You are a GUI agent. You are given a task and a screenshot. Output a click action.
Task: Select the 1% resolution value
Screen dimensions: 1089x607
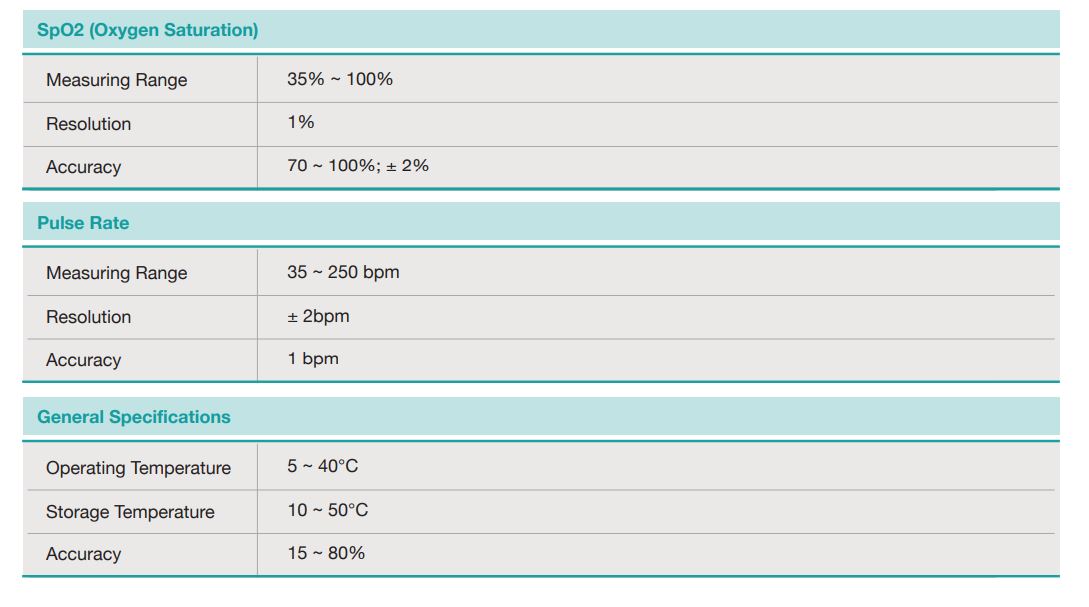(301, 122)
